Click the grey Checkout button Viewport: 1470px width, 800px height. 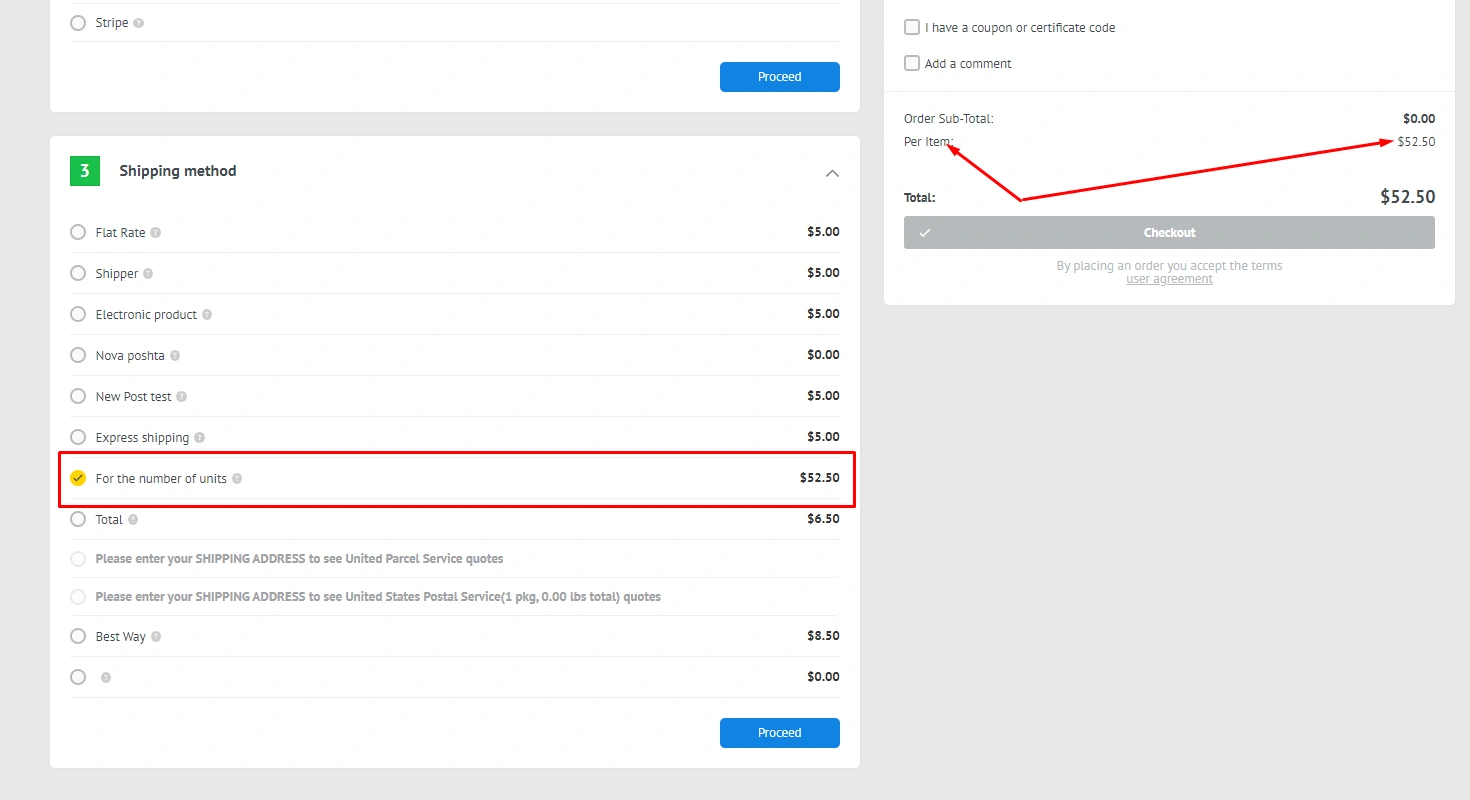pyautogui.click(x=1169, y=233)
